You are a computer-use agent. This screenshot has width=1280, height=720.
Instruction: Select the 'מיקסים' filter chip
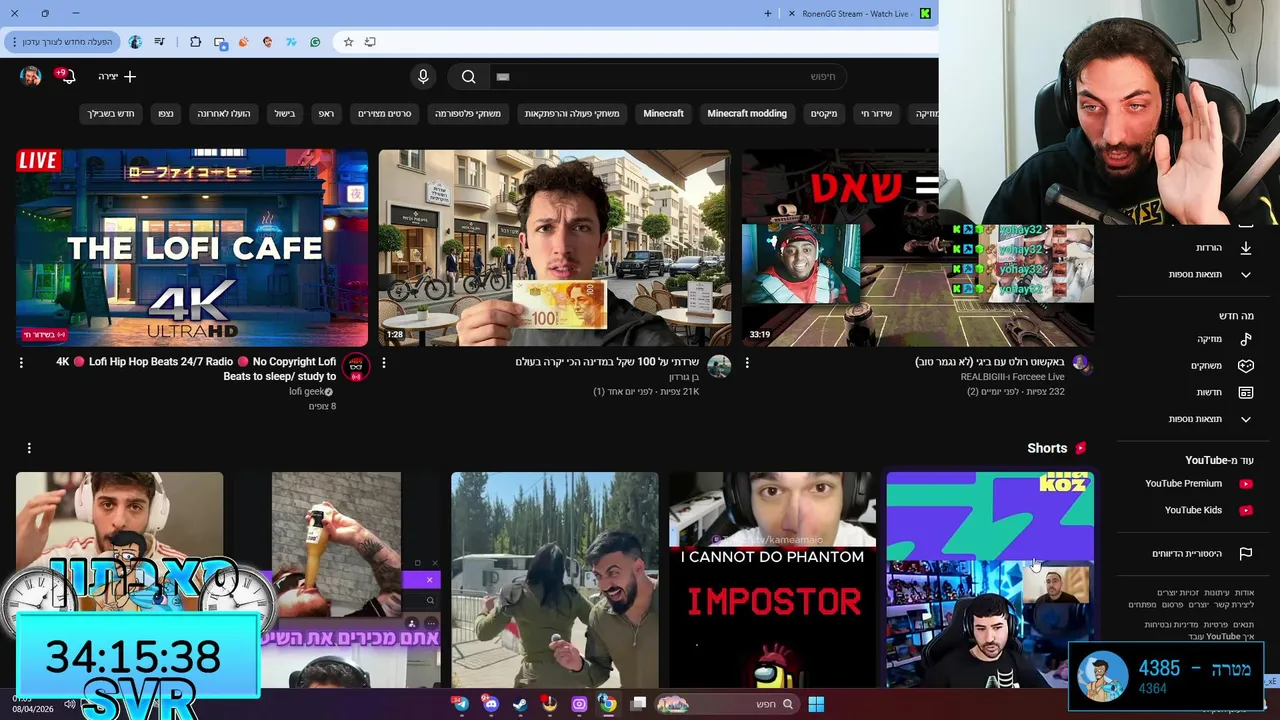tap(824, 114)
